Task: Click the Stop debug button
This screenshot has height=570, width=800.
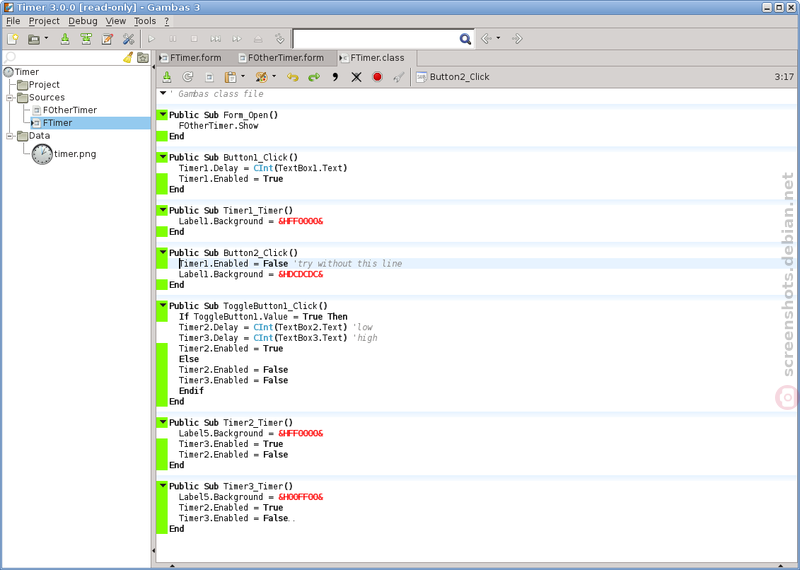Action: click(x=194, y=39)
